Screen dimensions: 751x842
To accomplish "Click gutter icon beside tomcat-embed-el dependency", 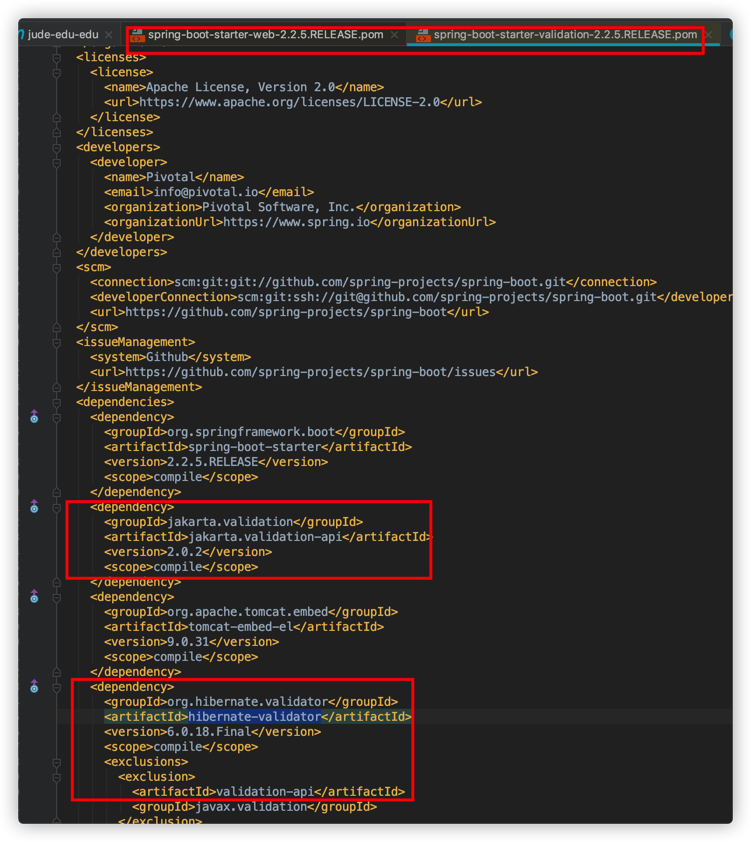I will point(34,597).
